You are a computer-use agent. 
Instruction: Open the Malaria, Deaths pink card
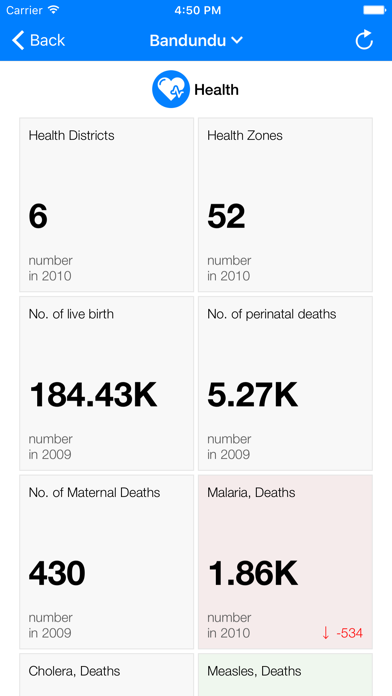pos(285,562)
